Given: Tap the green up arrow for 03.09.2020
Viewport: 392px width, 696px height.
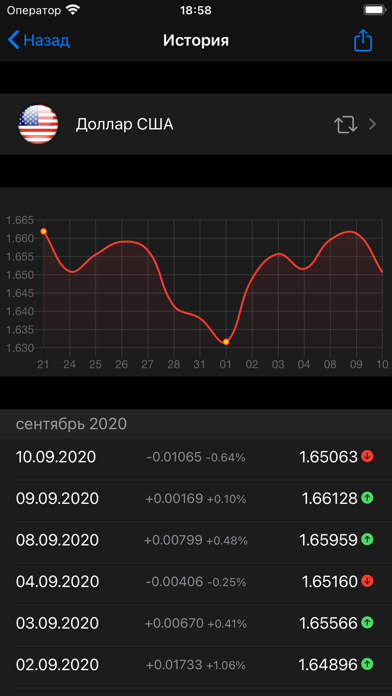Looking at the screenshot, I should pos(367,622).
